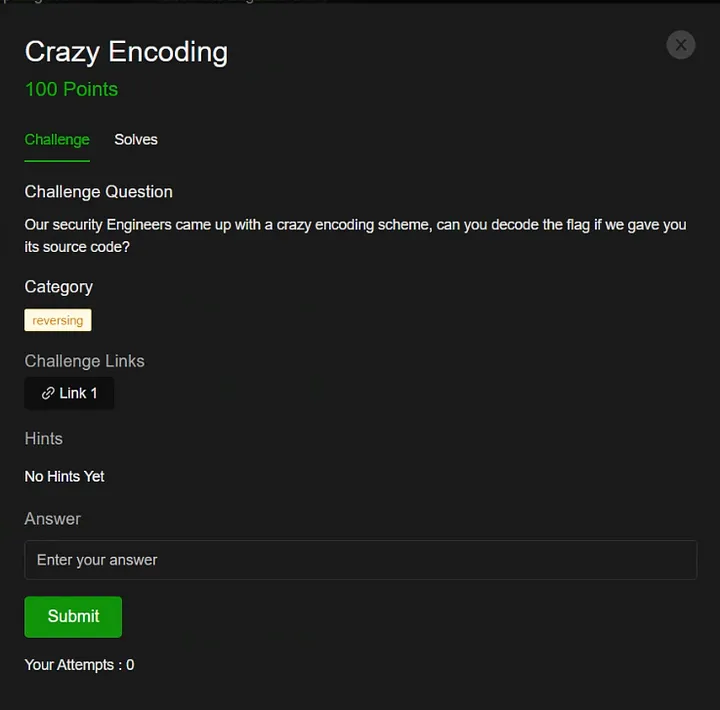Viewport: 720px width, 710px height.
Task: Click the Your Attempts counter text
Action: 79,665
